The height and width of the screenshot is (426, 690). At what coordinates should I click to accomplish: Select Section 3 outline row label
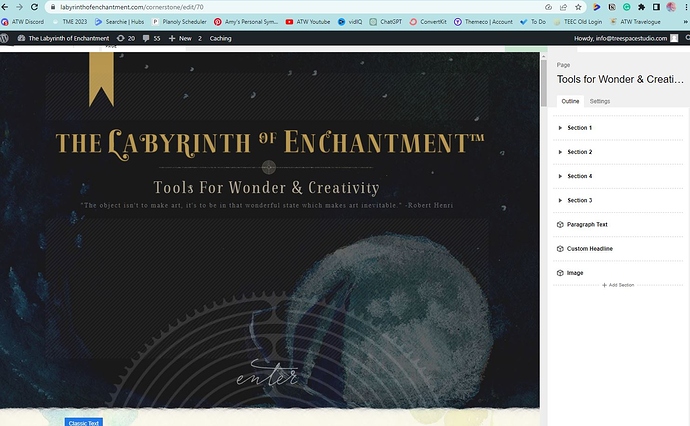[x=580, y=200]
